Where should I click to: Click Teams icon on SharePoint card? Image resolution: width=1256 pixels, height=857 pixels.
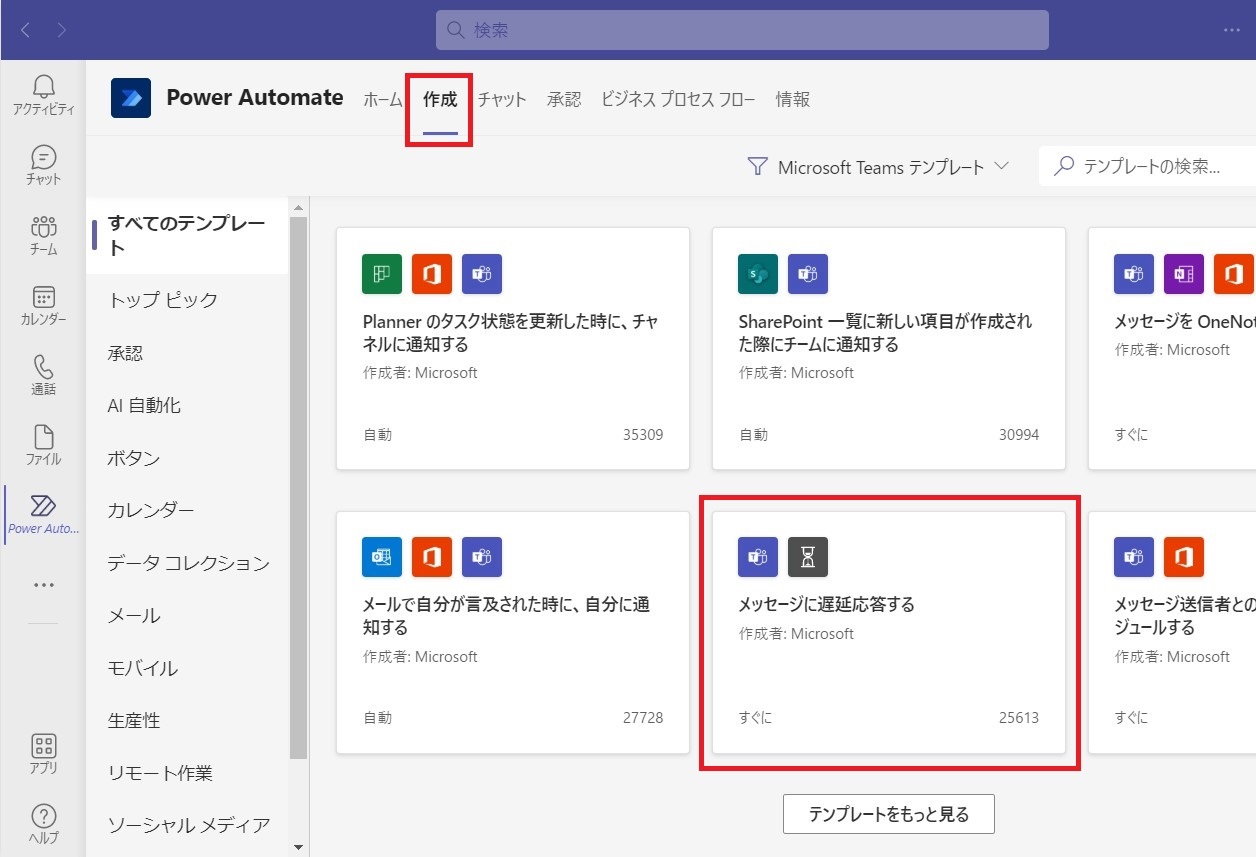point(808,274)
